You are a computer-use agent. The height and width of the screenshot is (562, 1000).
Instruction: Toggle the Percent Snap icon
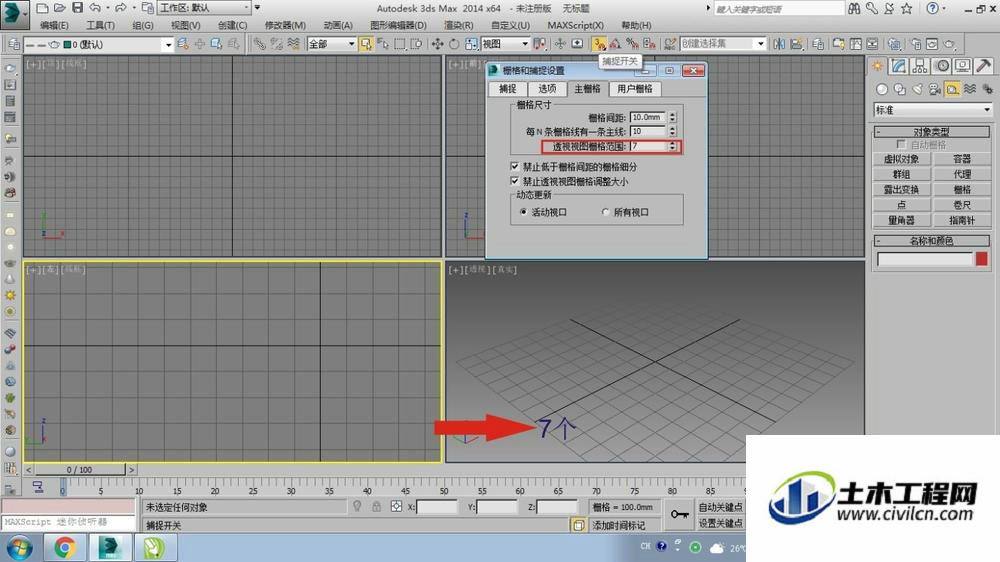pyautogui.click(x=632, y=44)
